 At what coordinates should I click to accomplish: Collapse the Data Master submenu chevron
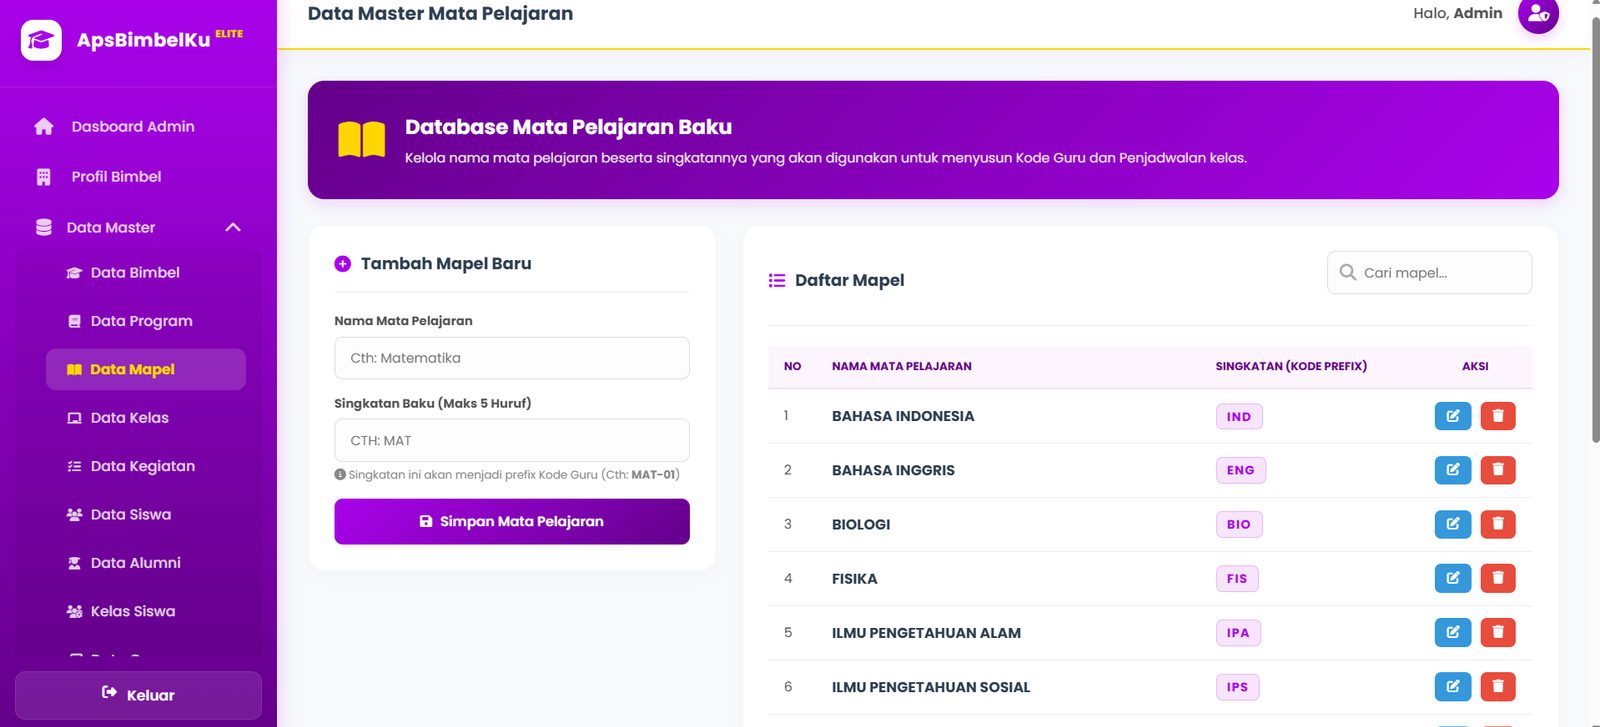coord(233,227)
